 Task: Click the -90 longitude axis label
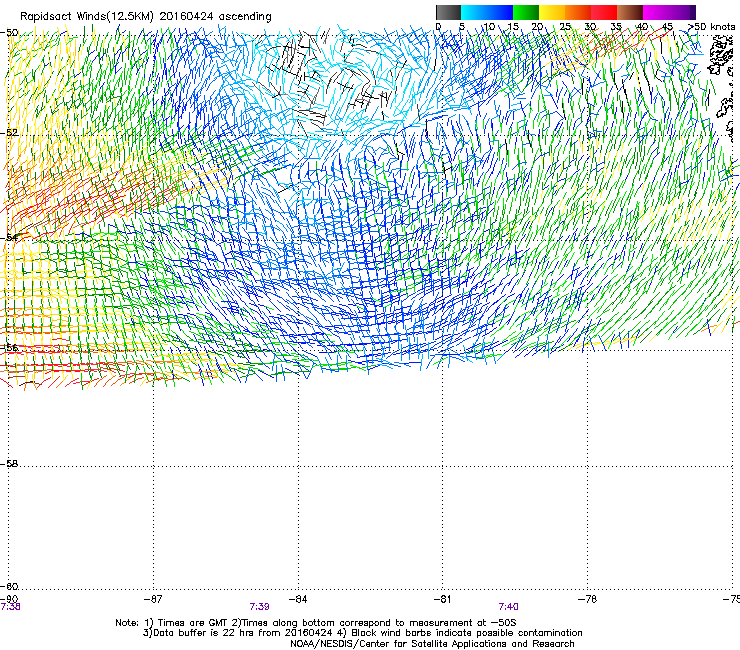point(9,599)
